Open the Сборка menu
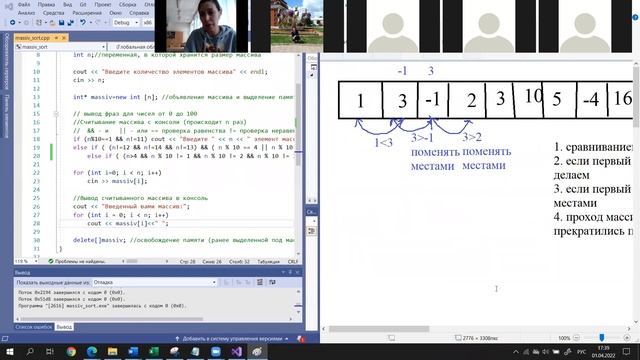The width and height of the screenshot is (640, 360). pos(128,4)
